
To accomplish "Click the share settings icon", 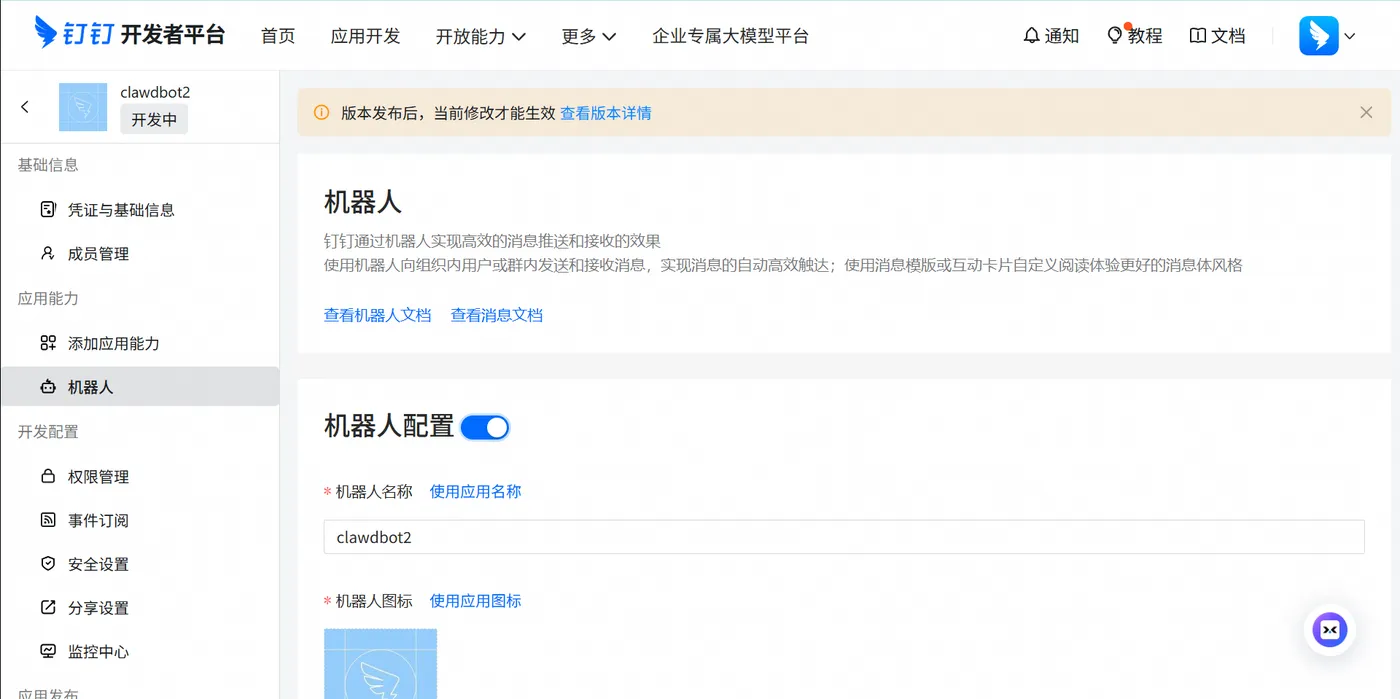I will click(47, 607).
